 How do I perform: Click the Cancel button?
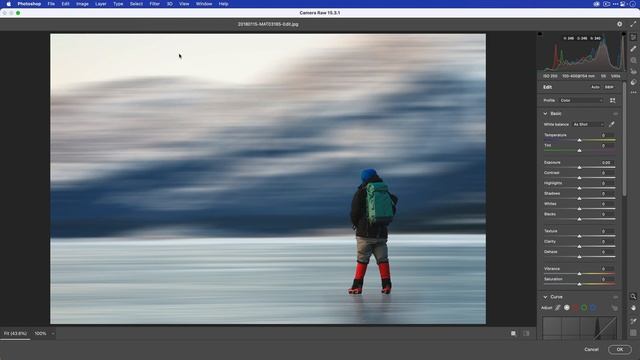pos(591,349)
